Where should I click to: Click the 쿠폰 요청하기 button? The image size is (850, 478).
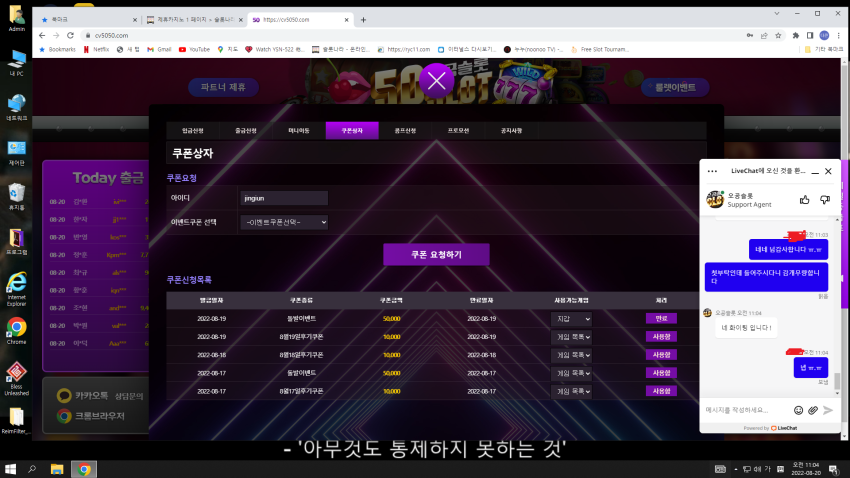[436, 255]
